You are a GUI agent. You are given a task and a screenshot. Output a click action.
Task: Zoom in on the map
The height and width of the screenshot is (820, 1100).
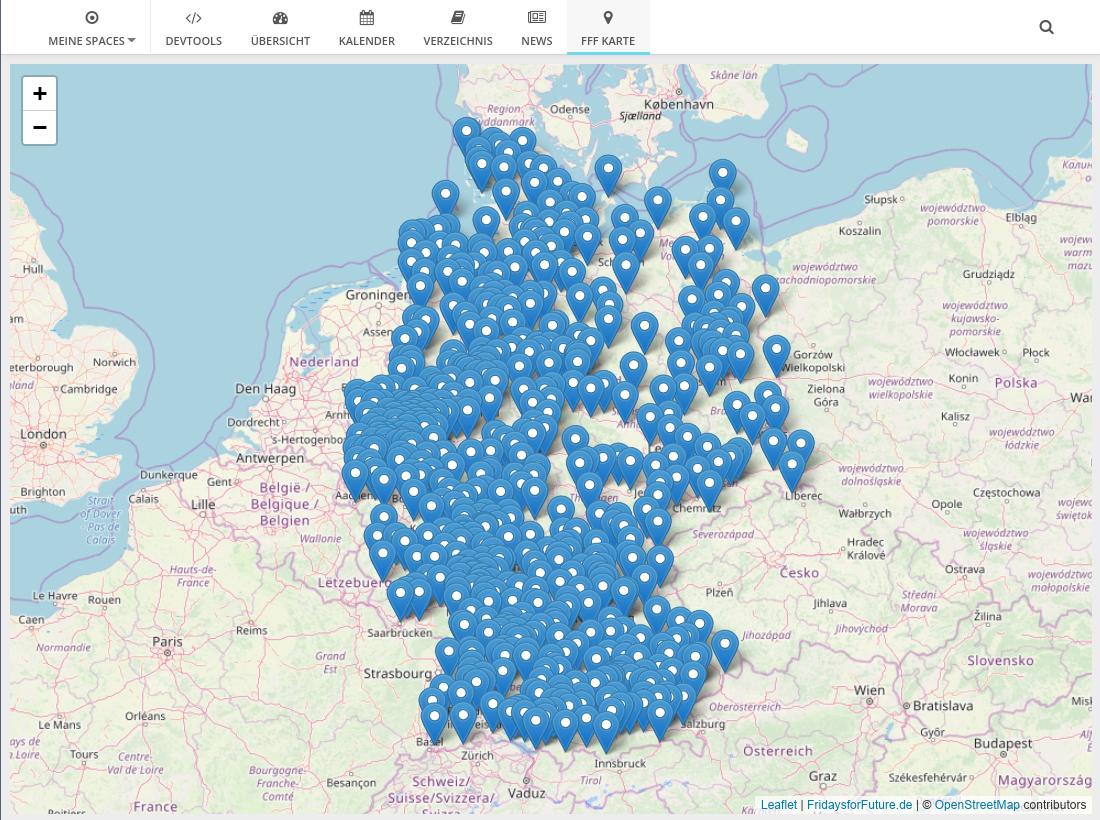click(39, 94)
